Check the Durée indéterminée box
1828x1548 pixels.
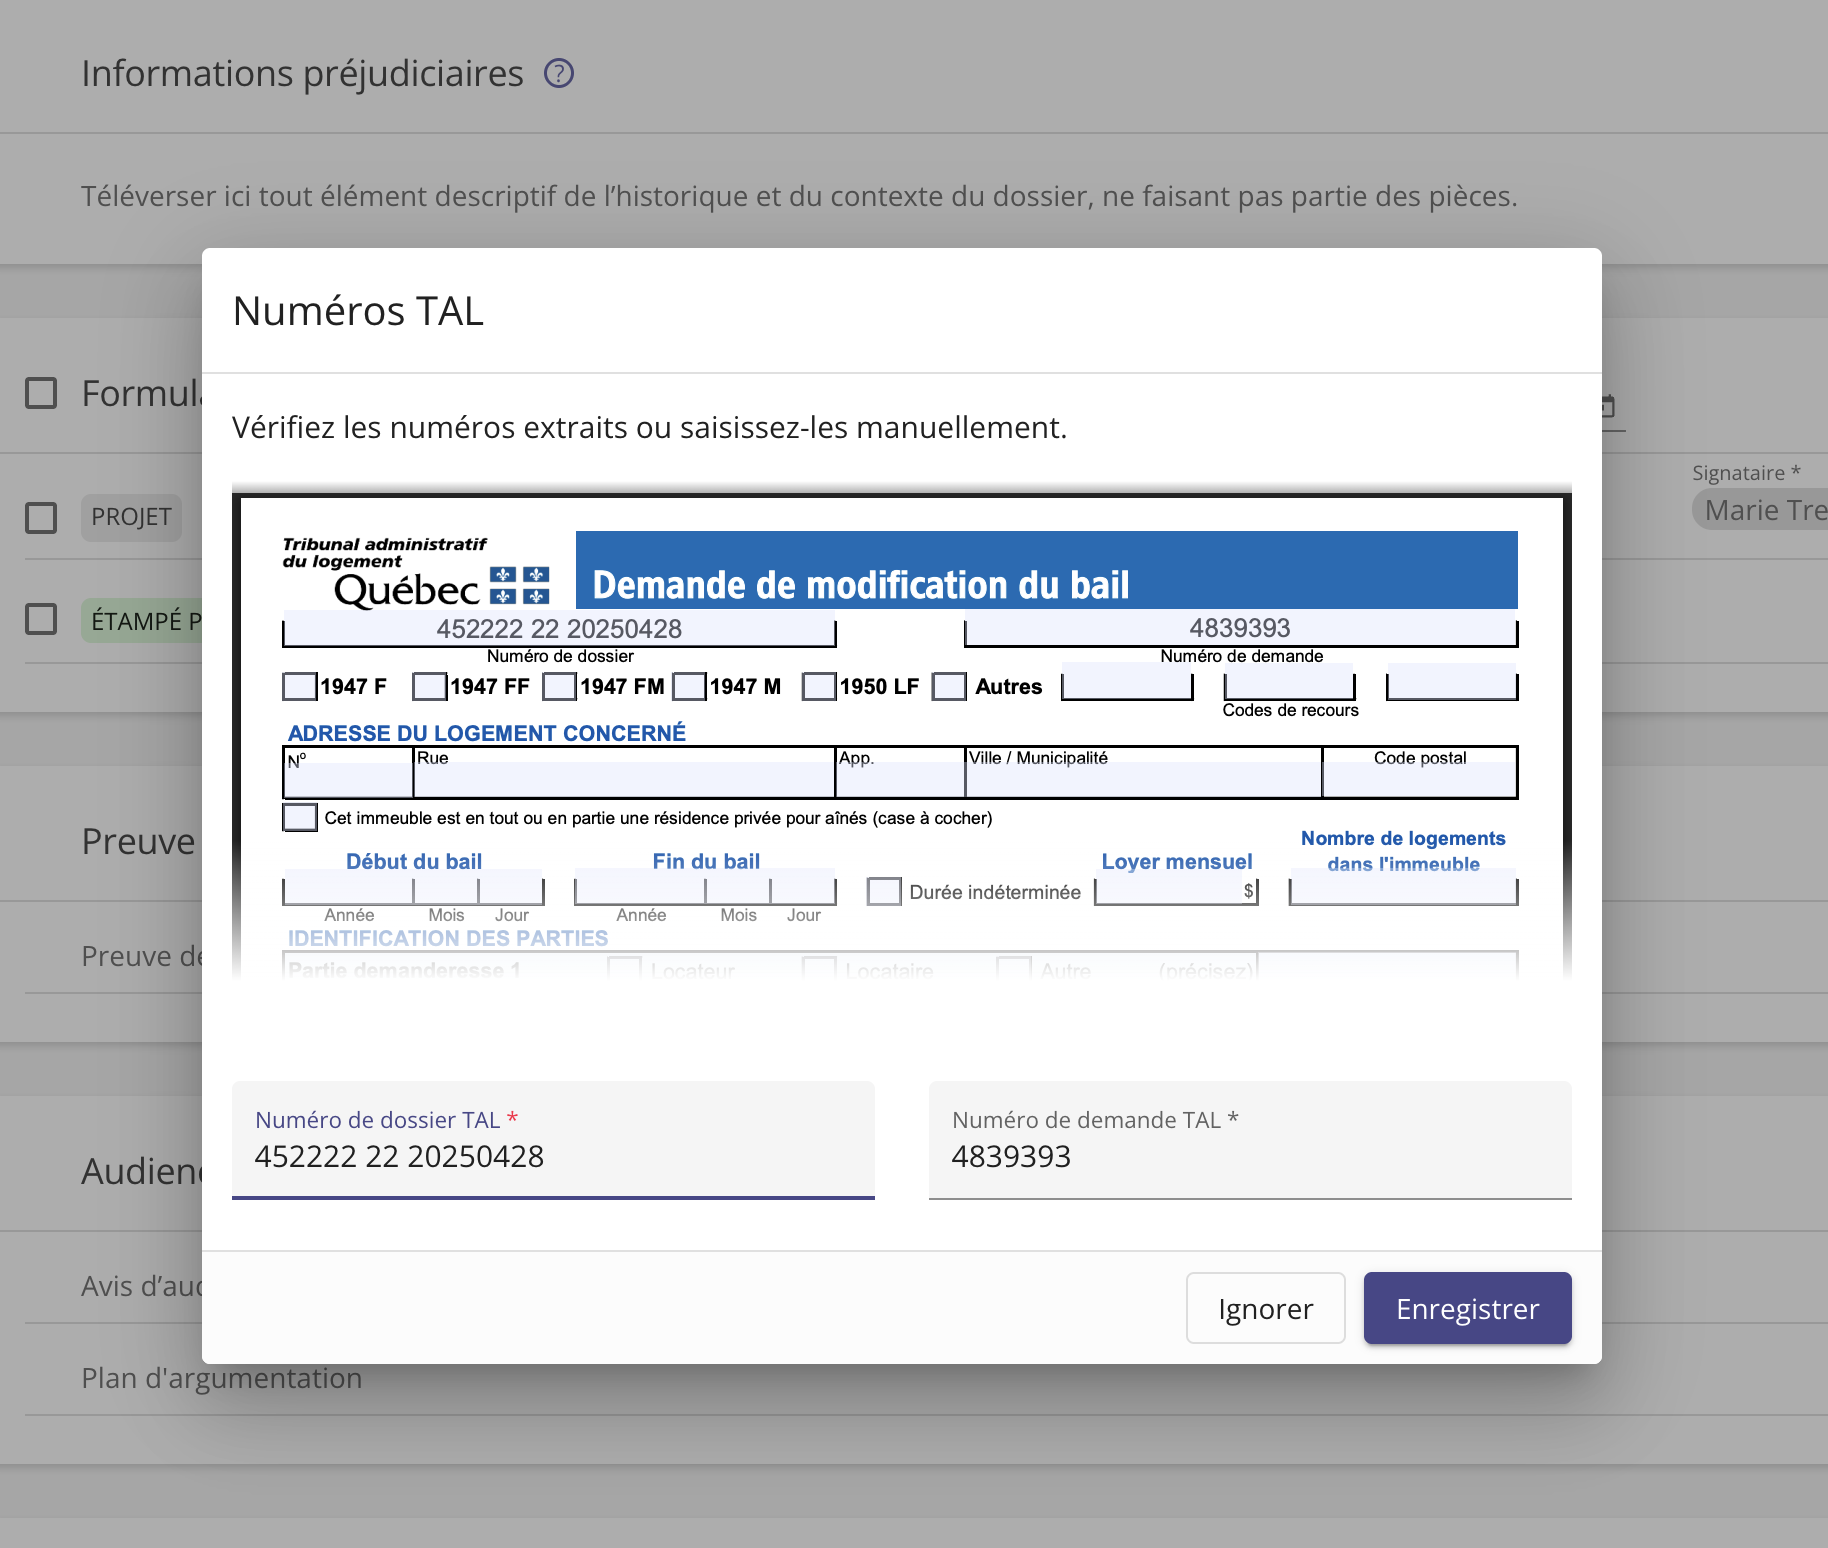pyautogui.click(x=883, y=891)
